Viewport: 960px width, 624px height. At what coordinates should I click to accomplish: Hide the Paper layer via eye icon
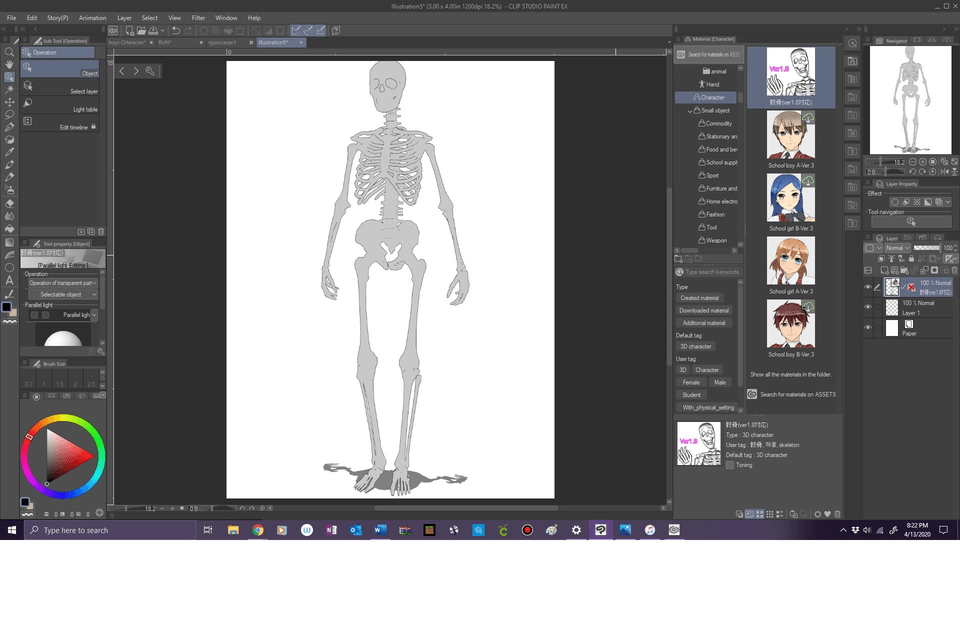(x=867, y=327)
